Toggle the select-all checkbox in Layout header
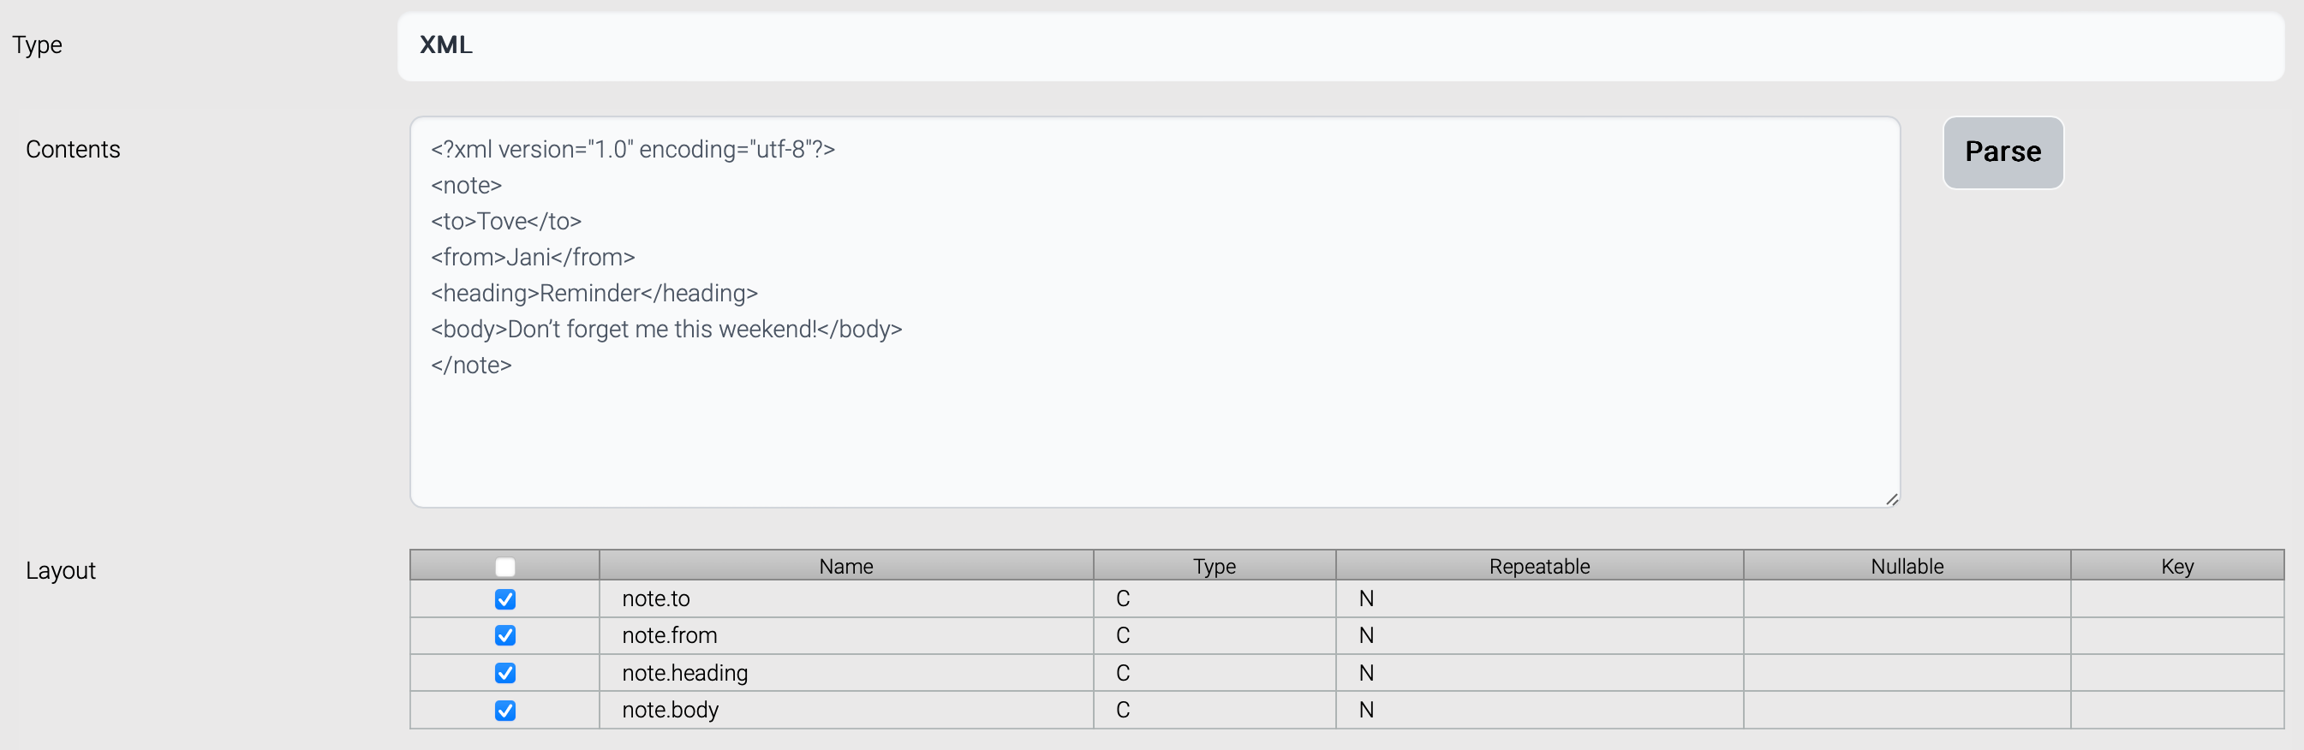 pyautogui.click(x=505, y=567)
